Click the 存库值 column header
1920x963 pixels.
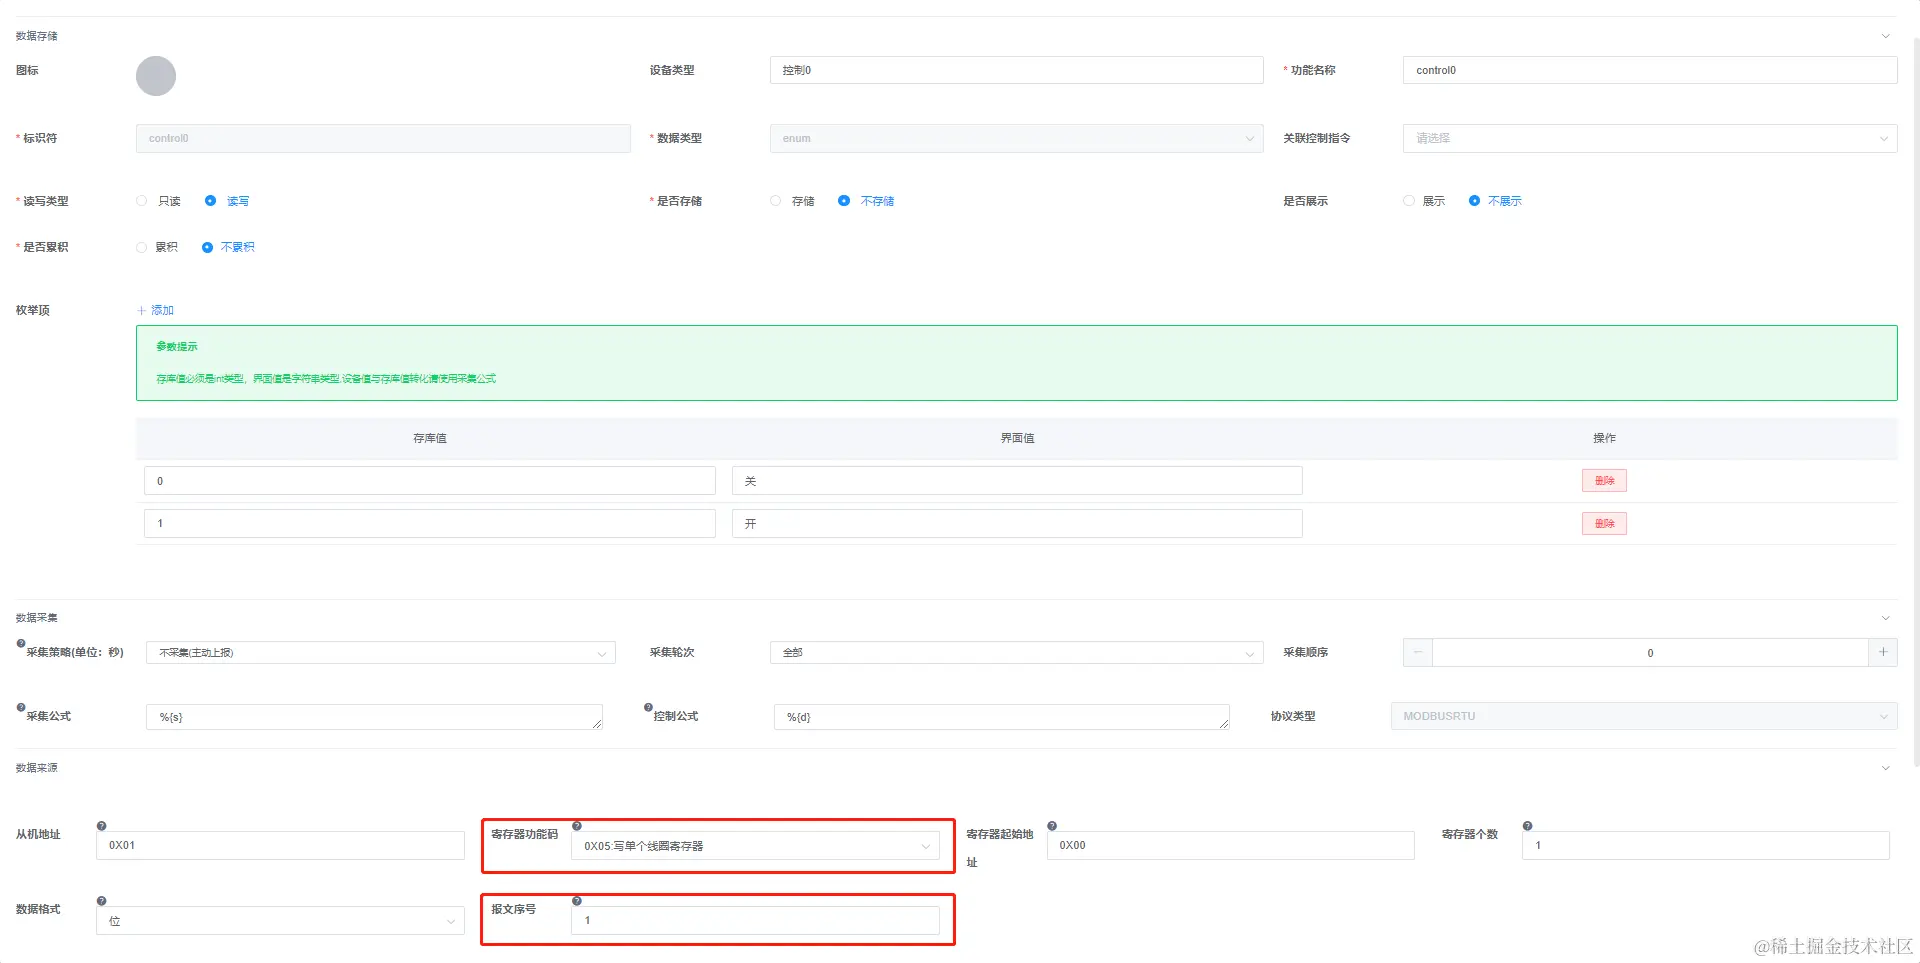(x=430, y=438)
